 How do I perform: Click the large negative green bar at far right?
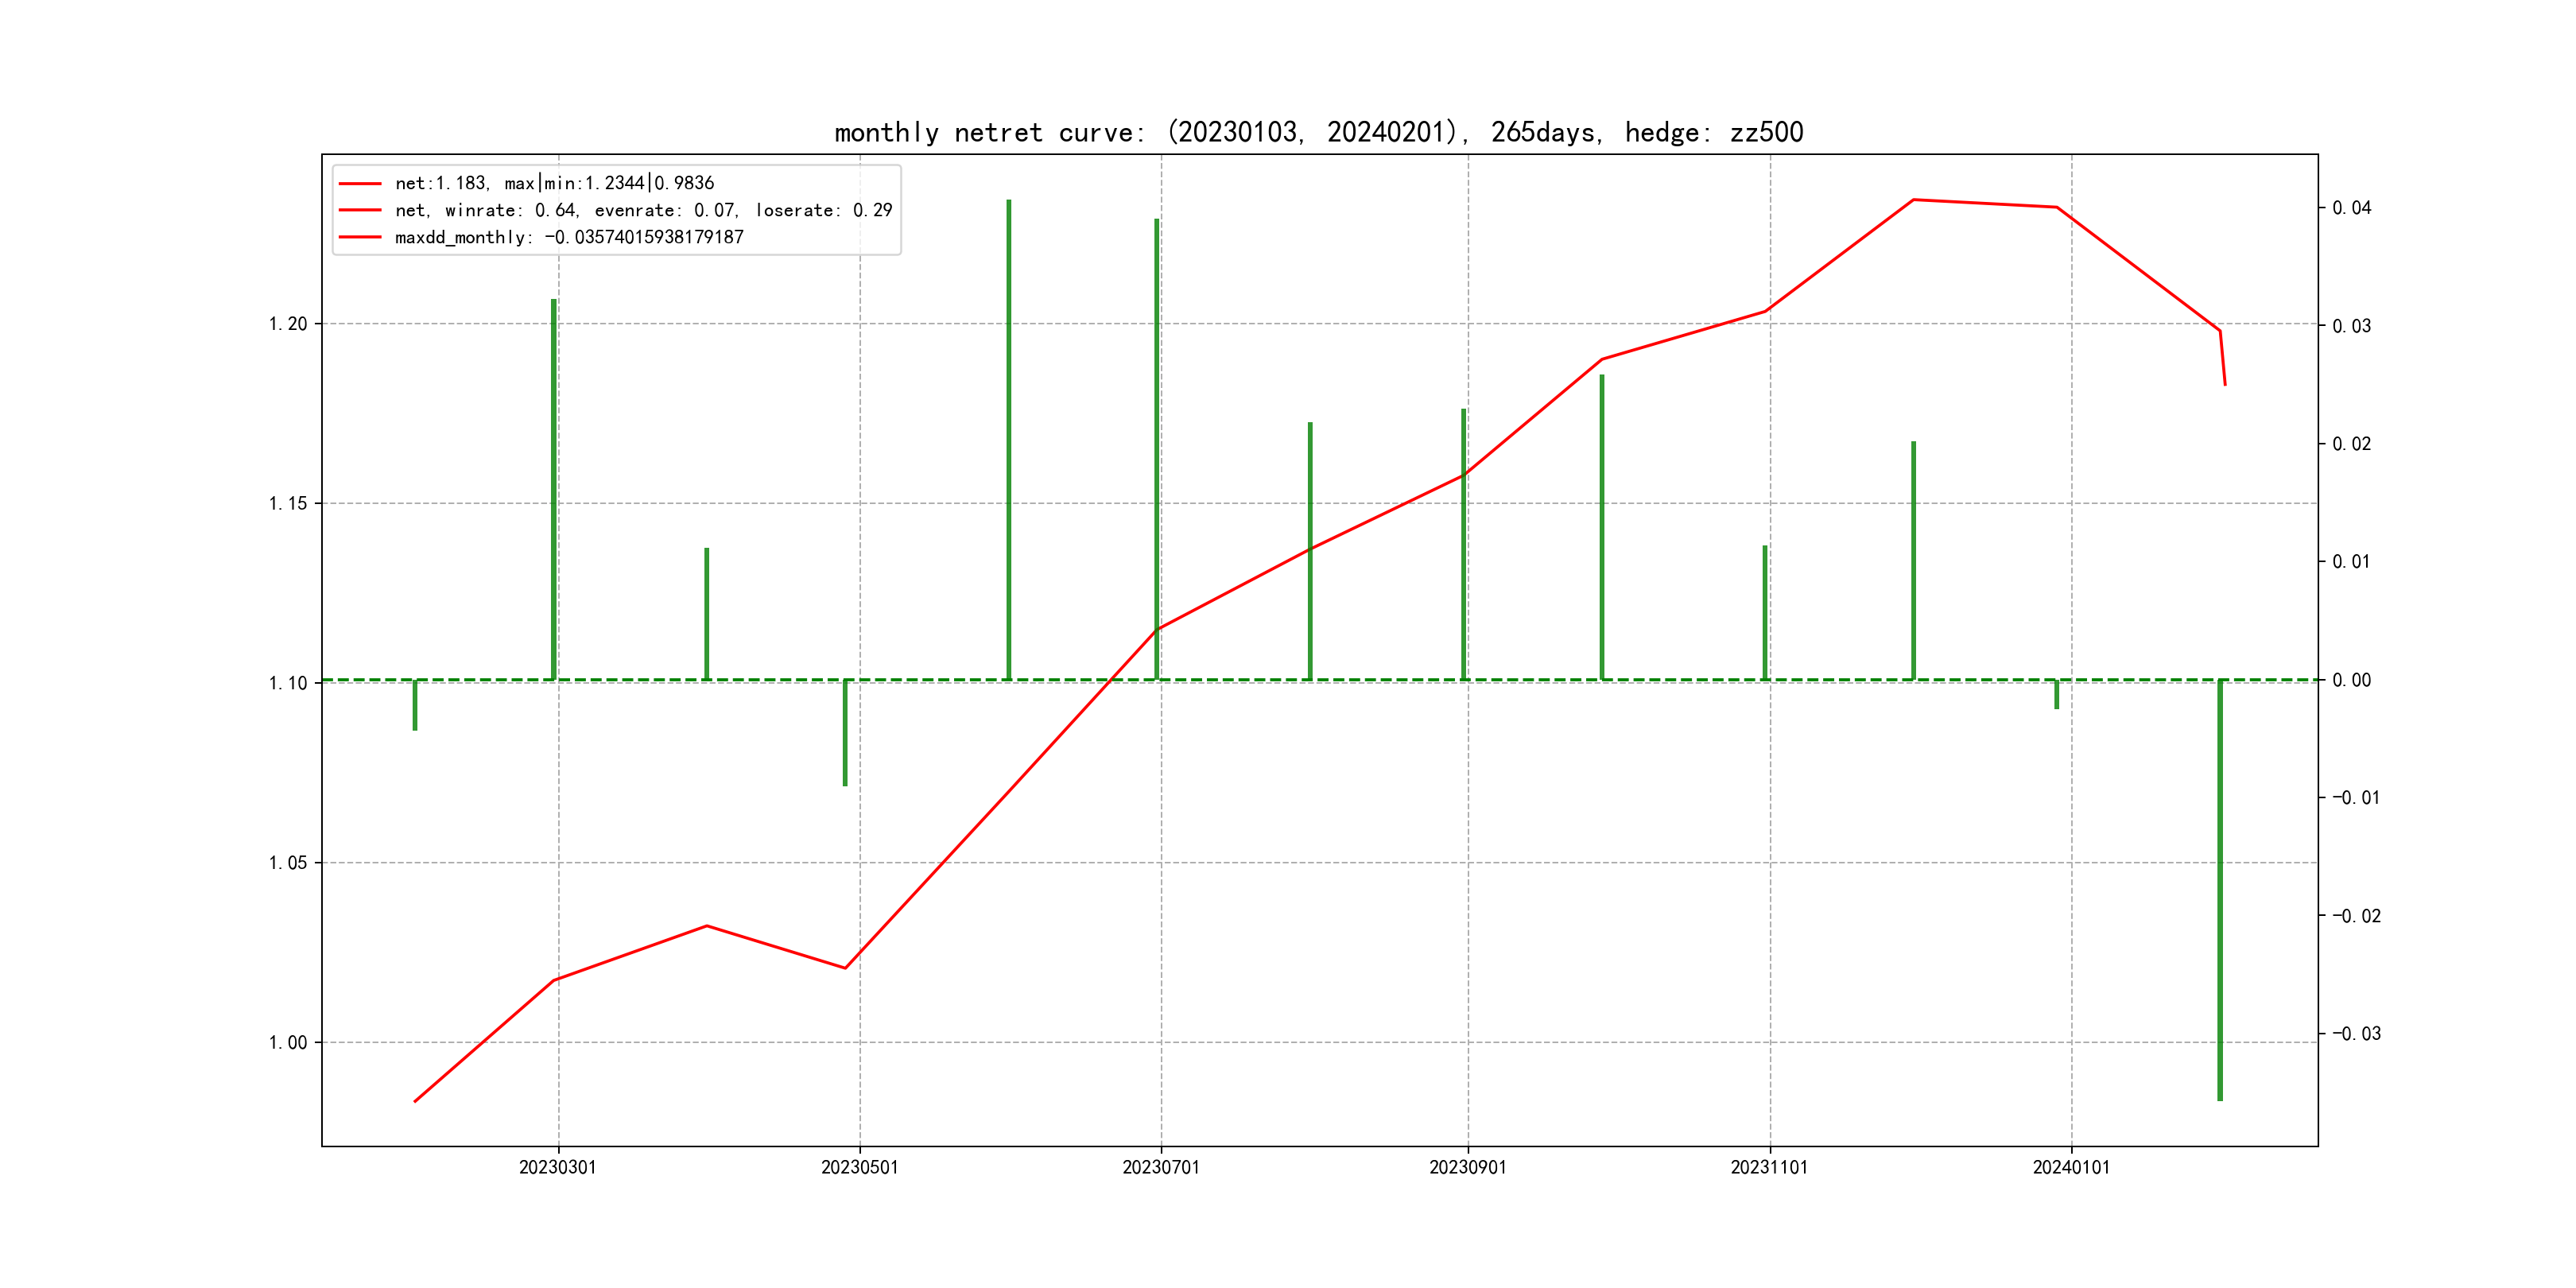point(2220,890)
